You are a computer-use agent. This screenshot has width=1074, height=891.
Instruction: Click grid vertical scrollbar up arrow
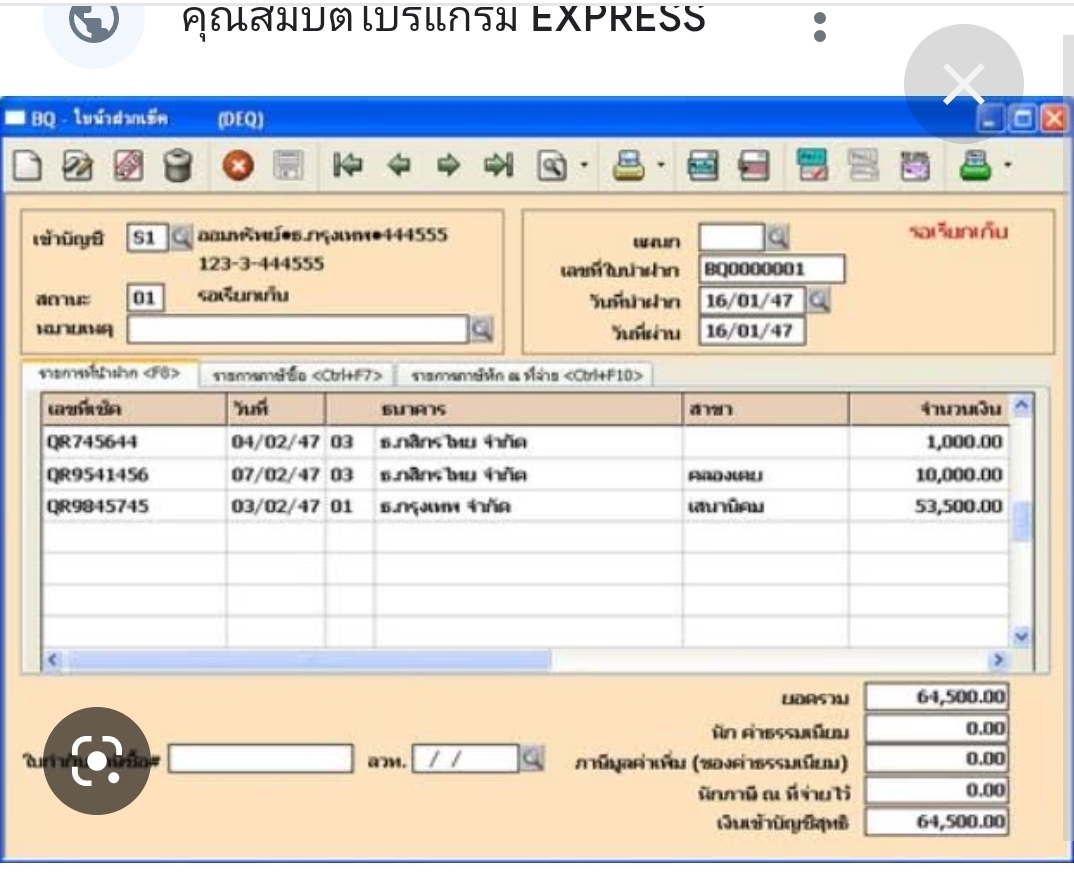(1021, 406)
